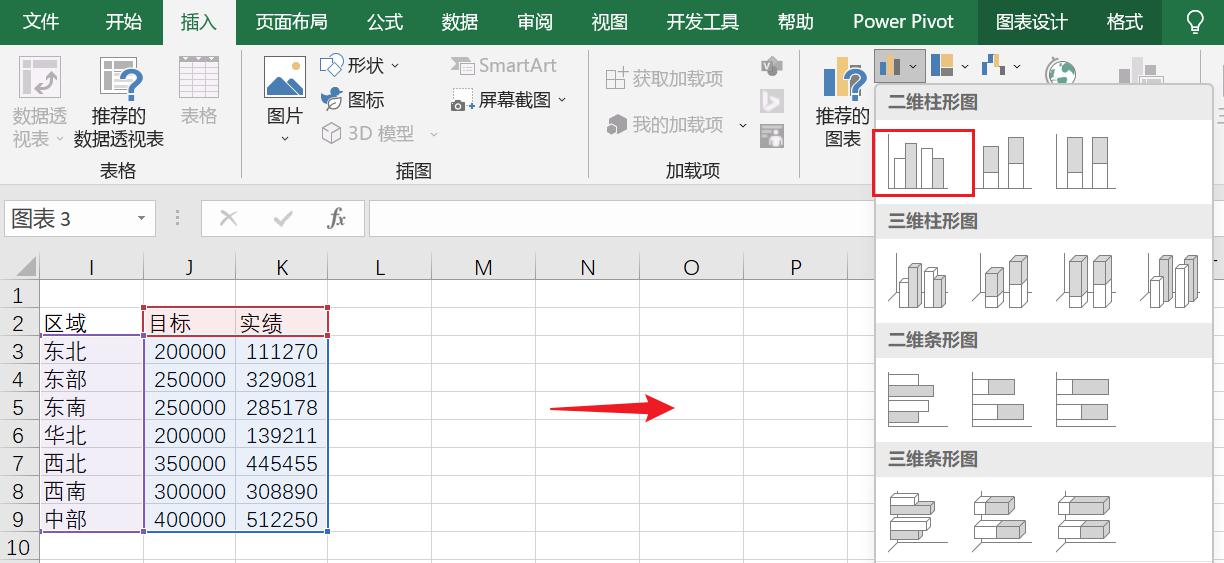Open the 格式 tab
Screen dimensions: 1224x563
1125,22
